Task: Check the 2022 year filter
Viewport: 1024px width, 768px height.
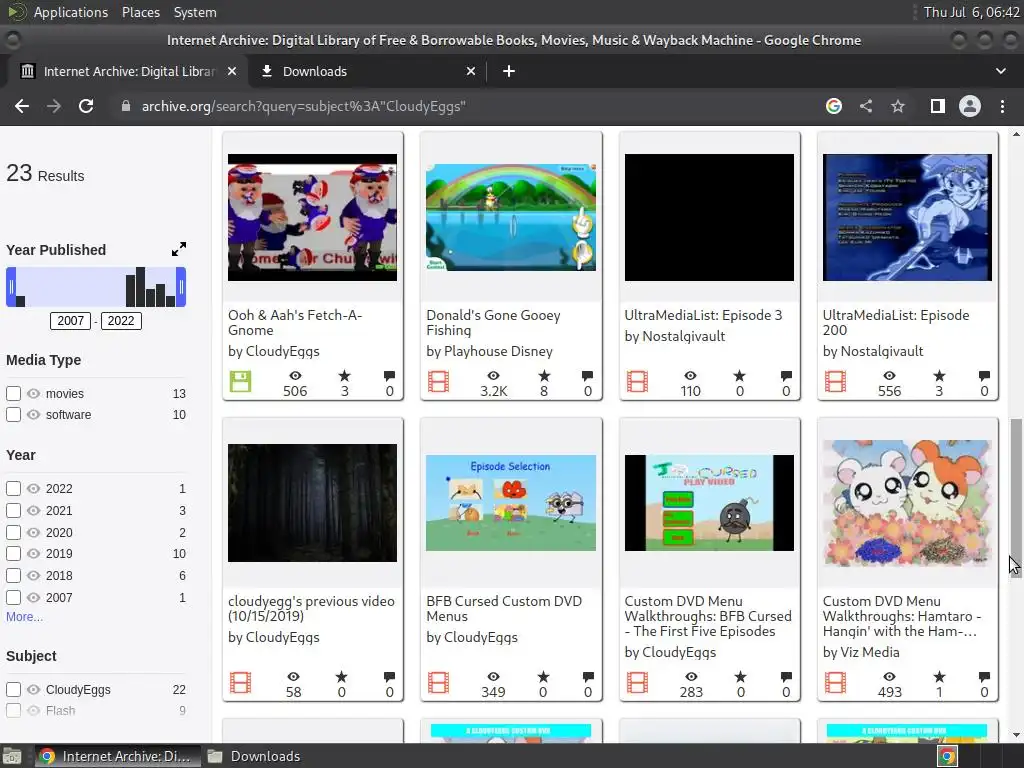Action: (13, 488)
